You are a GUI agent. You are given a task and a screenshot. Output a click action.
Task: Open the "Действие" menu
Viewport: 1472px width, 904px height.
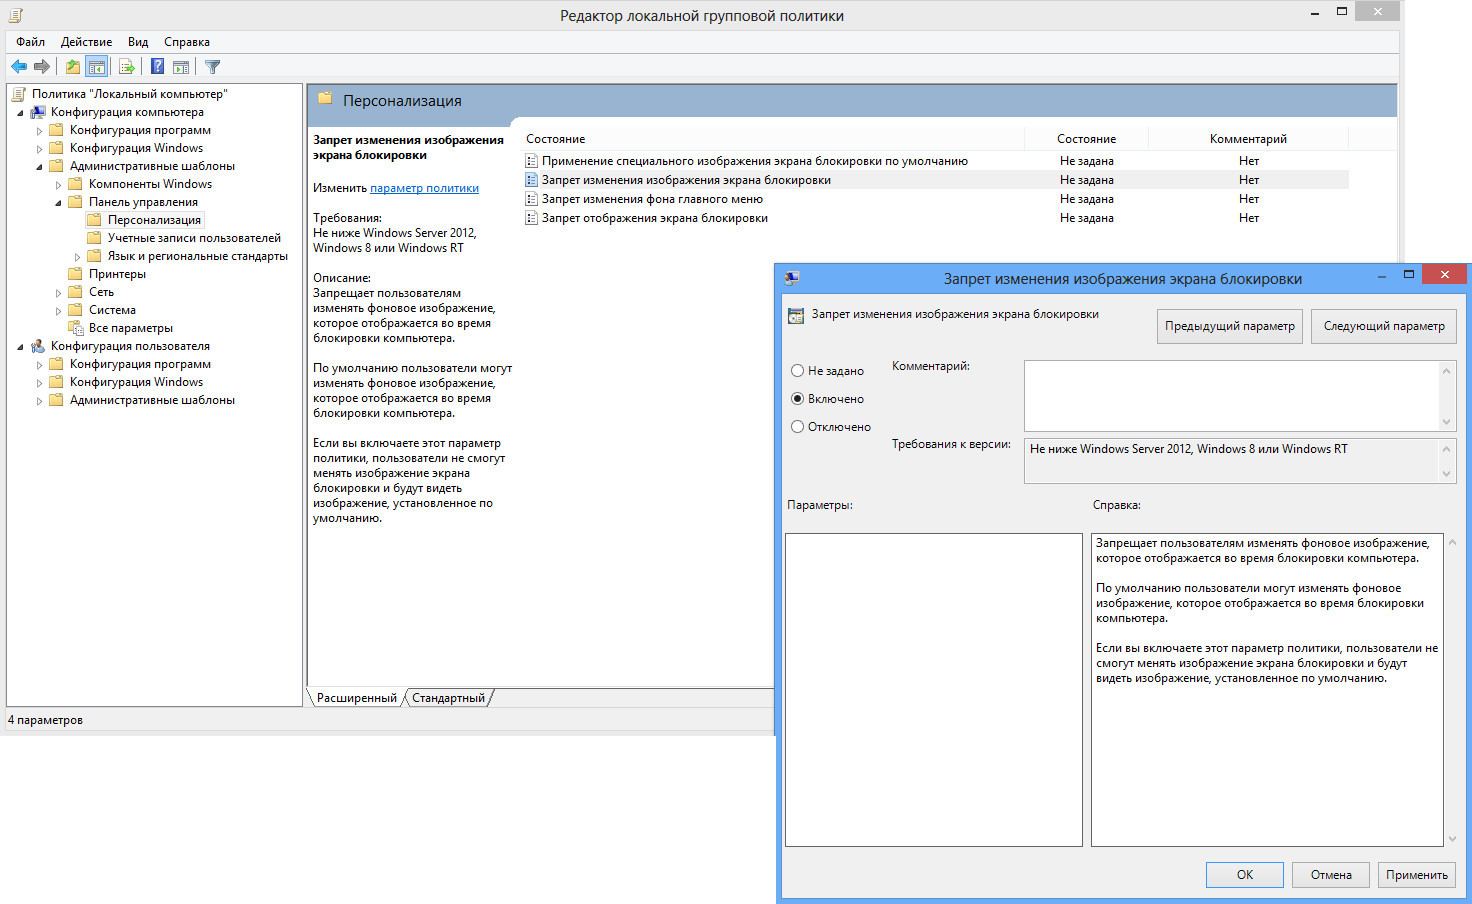click(86, 42)
